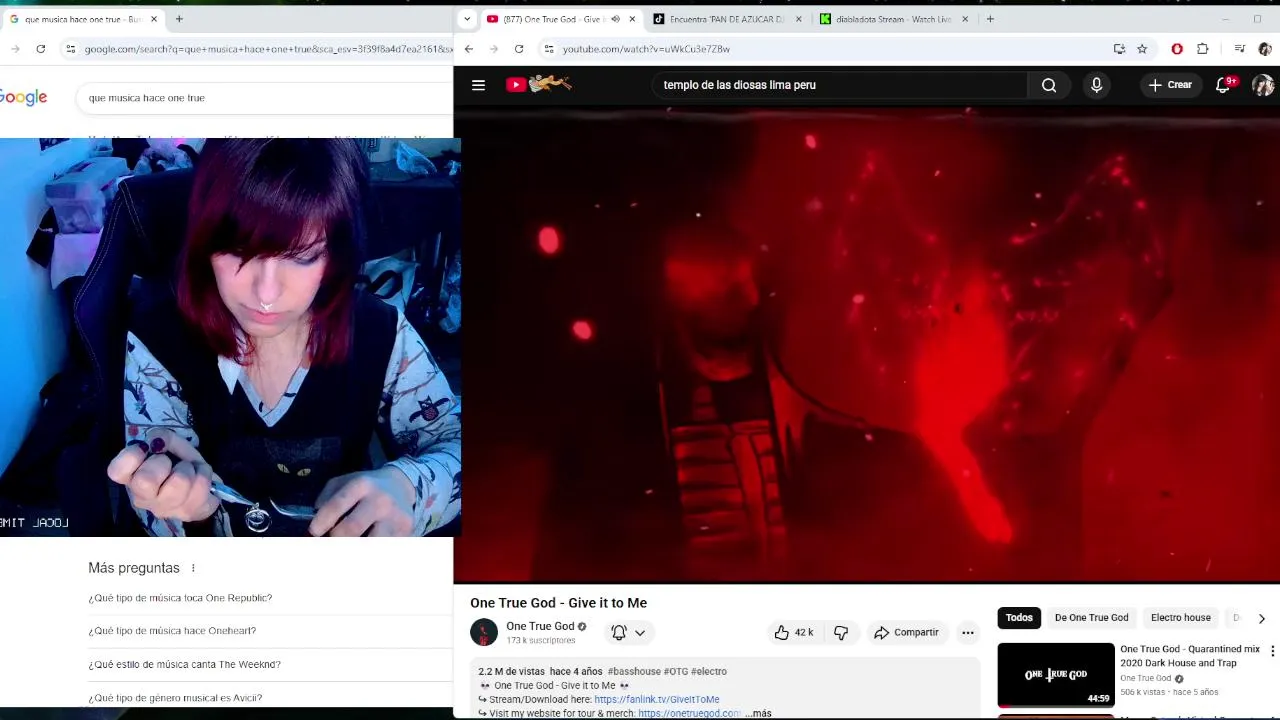Open the YouTube hamburger guide menu
Screen dimensions: 1280x720
click(x=478, y=85)
